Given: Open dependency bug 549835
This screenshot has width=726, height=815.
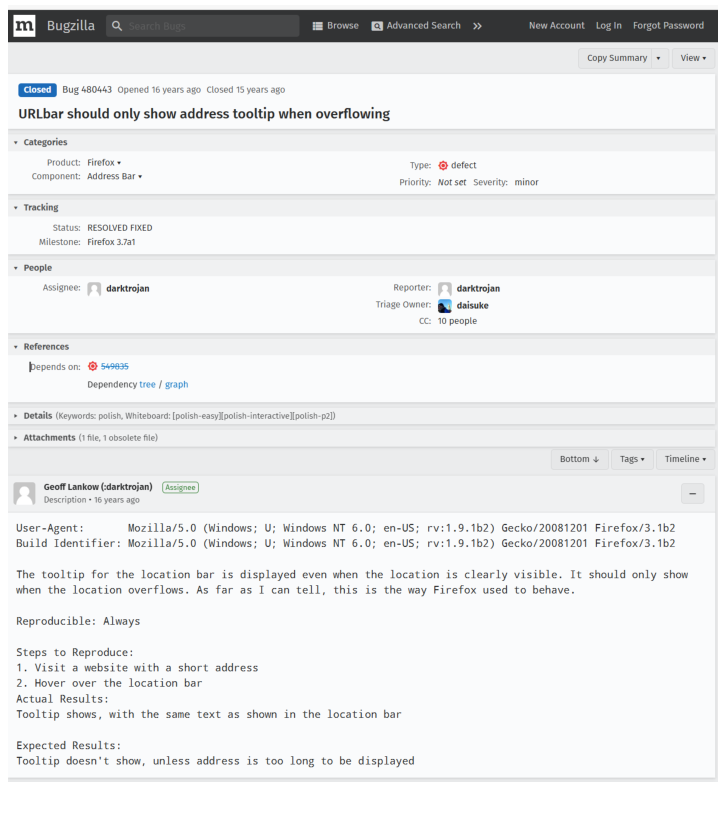Looking at the screenshot, I should coord(113,365).
